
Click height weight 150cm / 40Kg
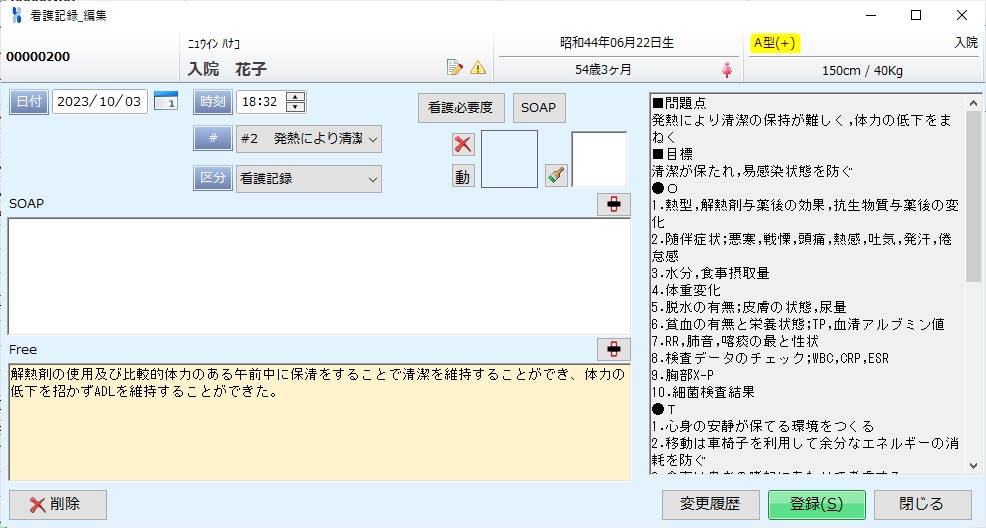[862, 70]
